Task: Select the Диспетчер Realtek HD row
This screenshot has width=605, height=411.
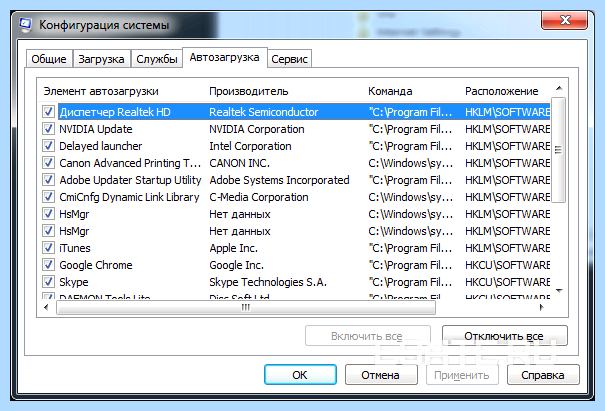Action: pos(304,112)
